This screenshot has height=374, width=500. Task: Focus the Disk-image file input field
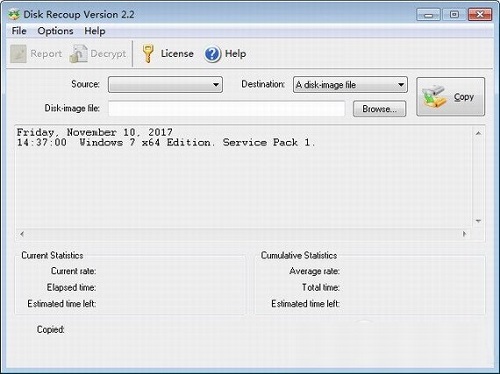(x=227, y=109)
